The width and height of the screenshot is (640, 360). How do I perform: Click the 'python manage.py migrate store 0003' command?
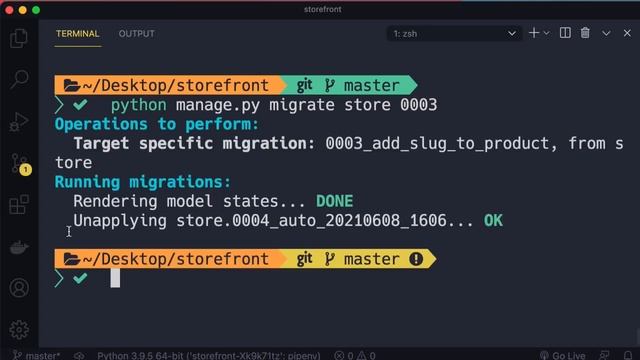click(x=274, y=105)
